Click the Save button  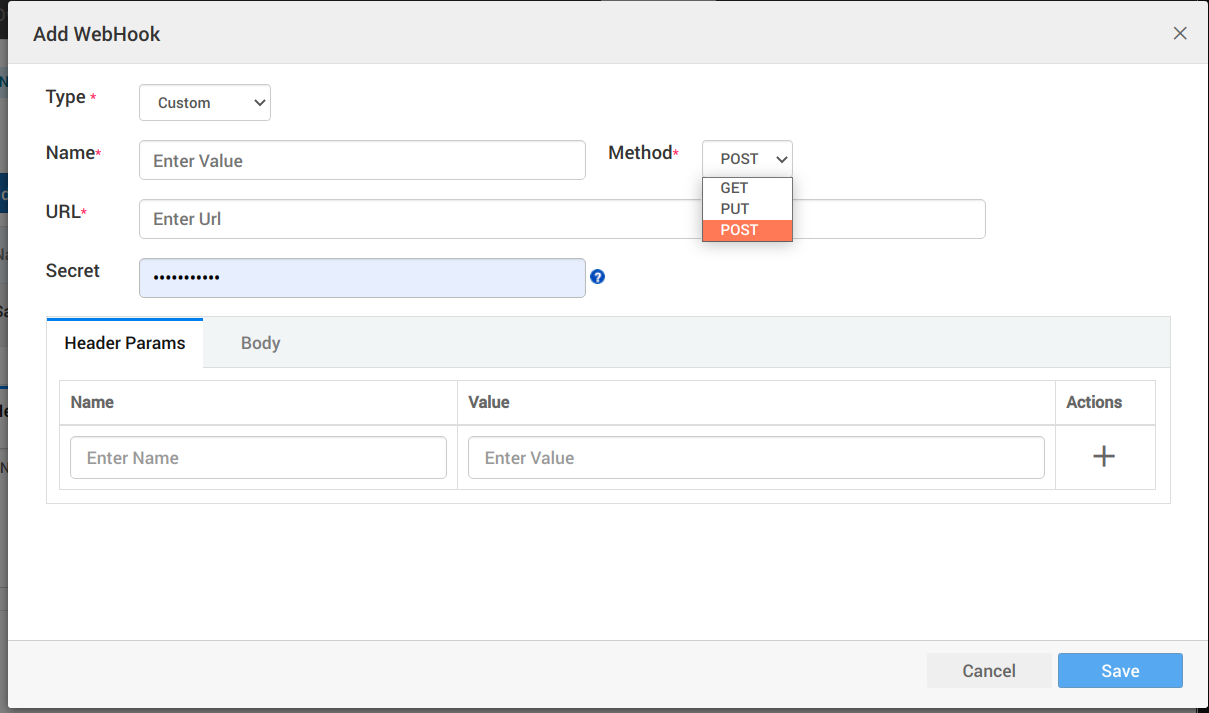(x=1120, y=670)
